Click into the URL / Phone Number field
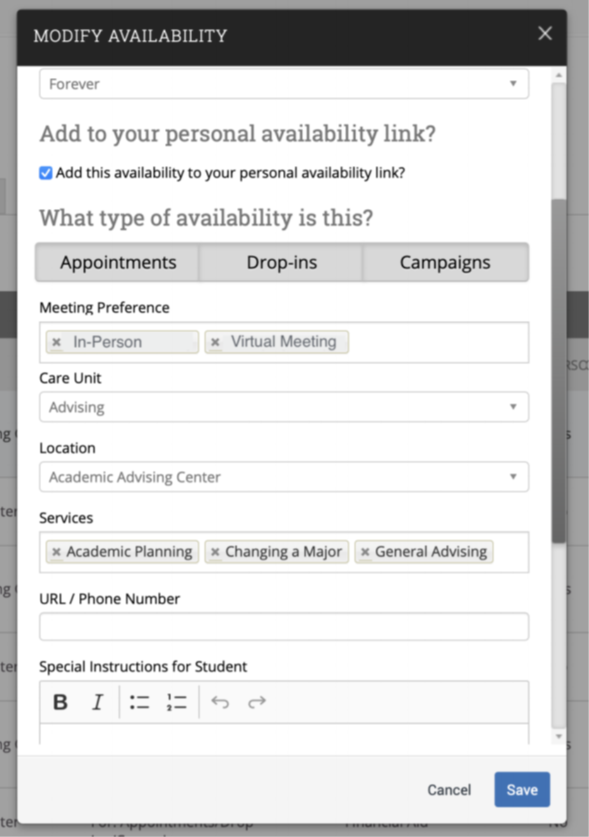 284,627
